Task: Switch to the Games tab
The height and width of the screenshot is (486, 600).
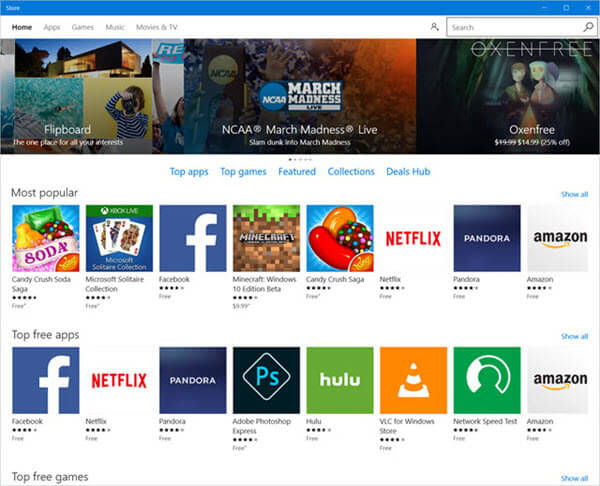Action: (x=83, y=27)
